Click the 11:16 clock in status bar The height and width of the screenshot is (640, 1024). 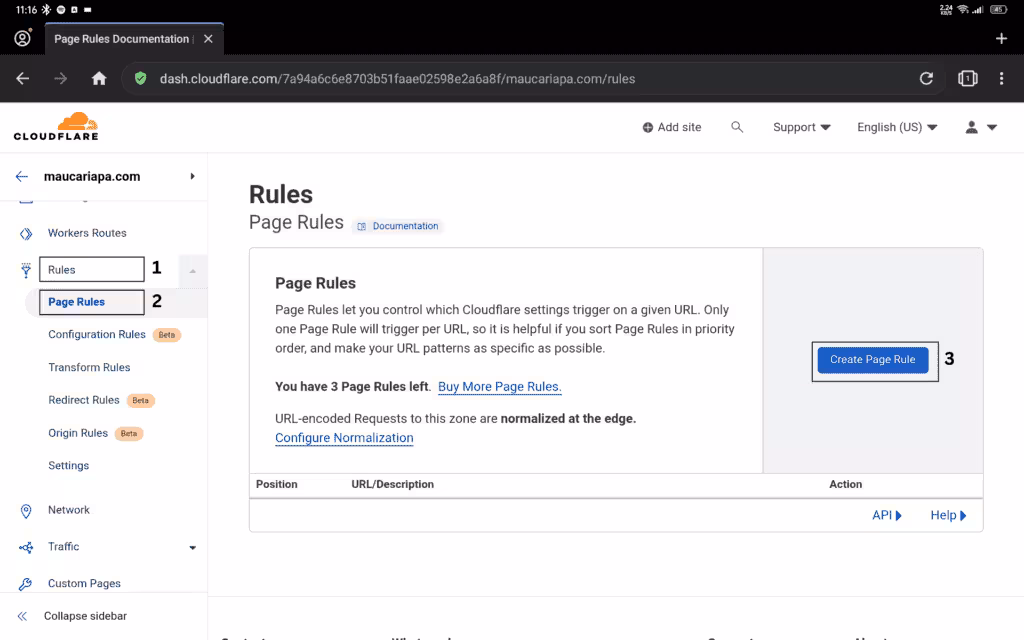(27, 10)
